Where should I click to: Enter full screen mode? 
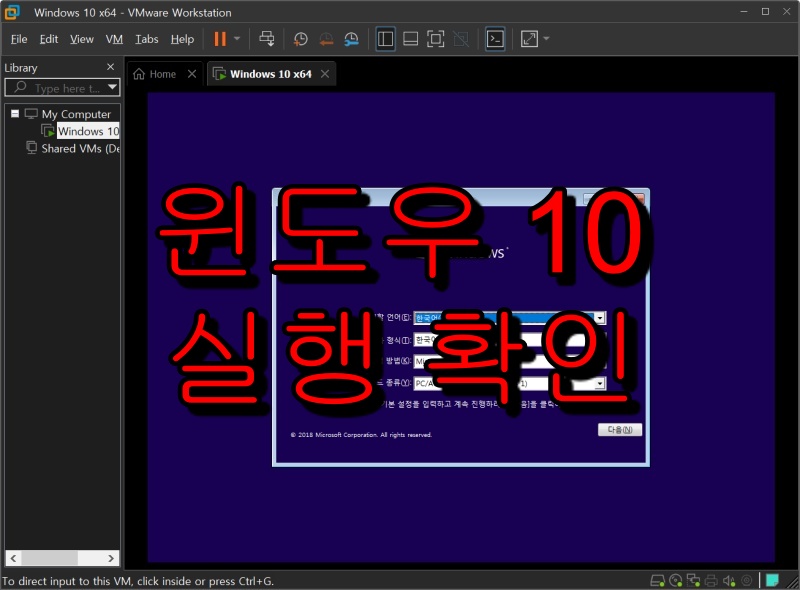[435, 38]
